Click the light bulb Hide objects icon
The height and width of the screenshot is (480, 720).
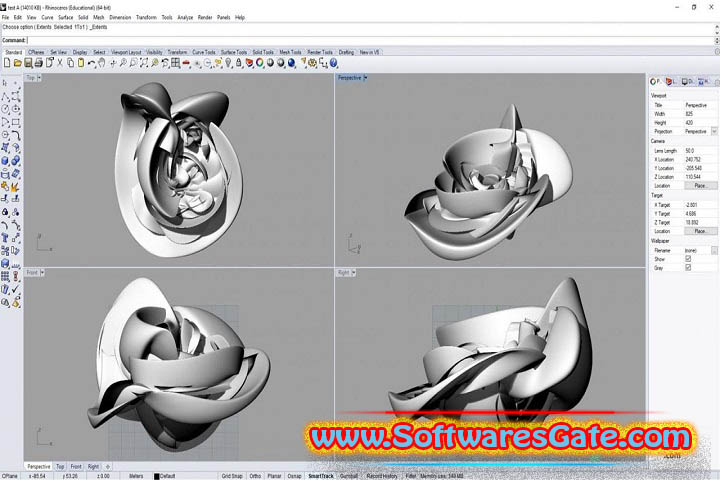pos(228,63)
